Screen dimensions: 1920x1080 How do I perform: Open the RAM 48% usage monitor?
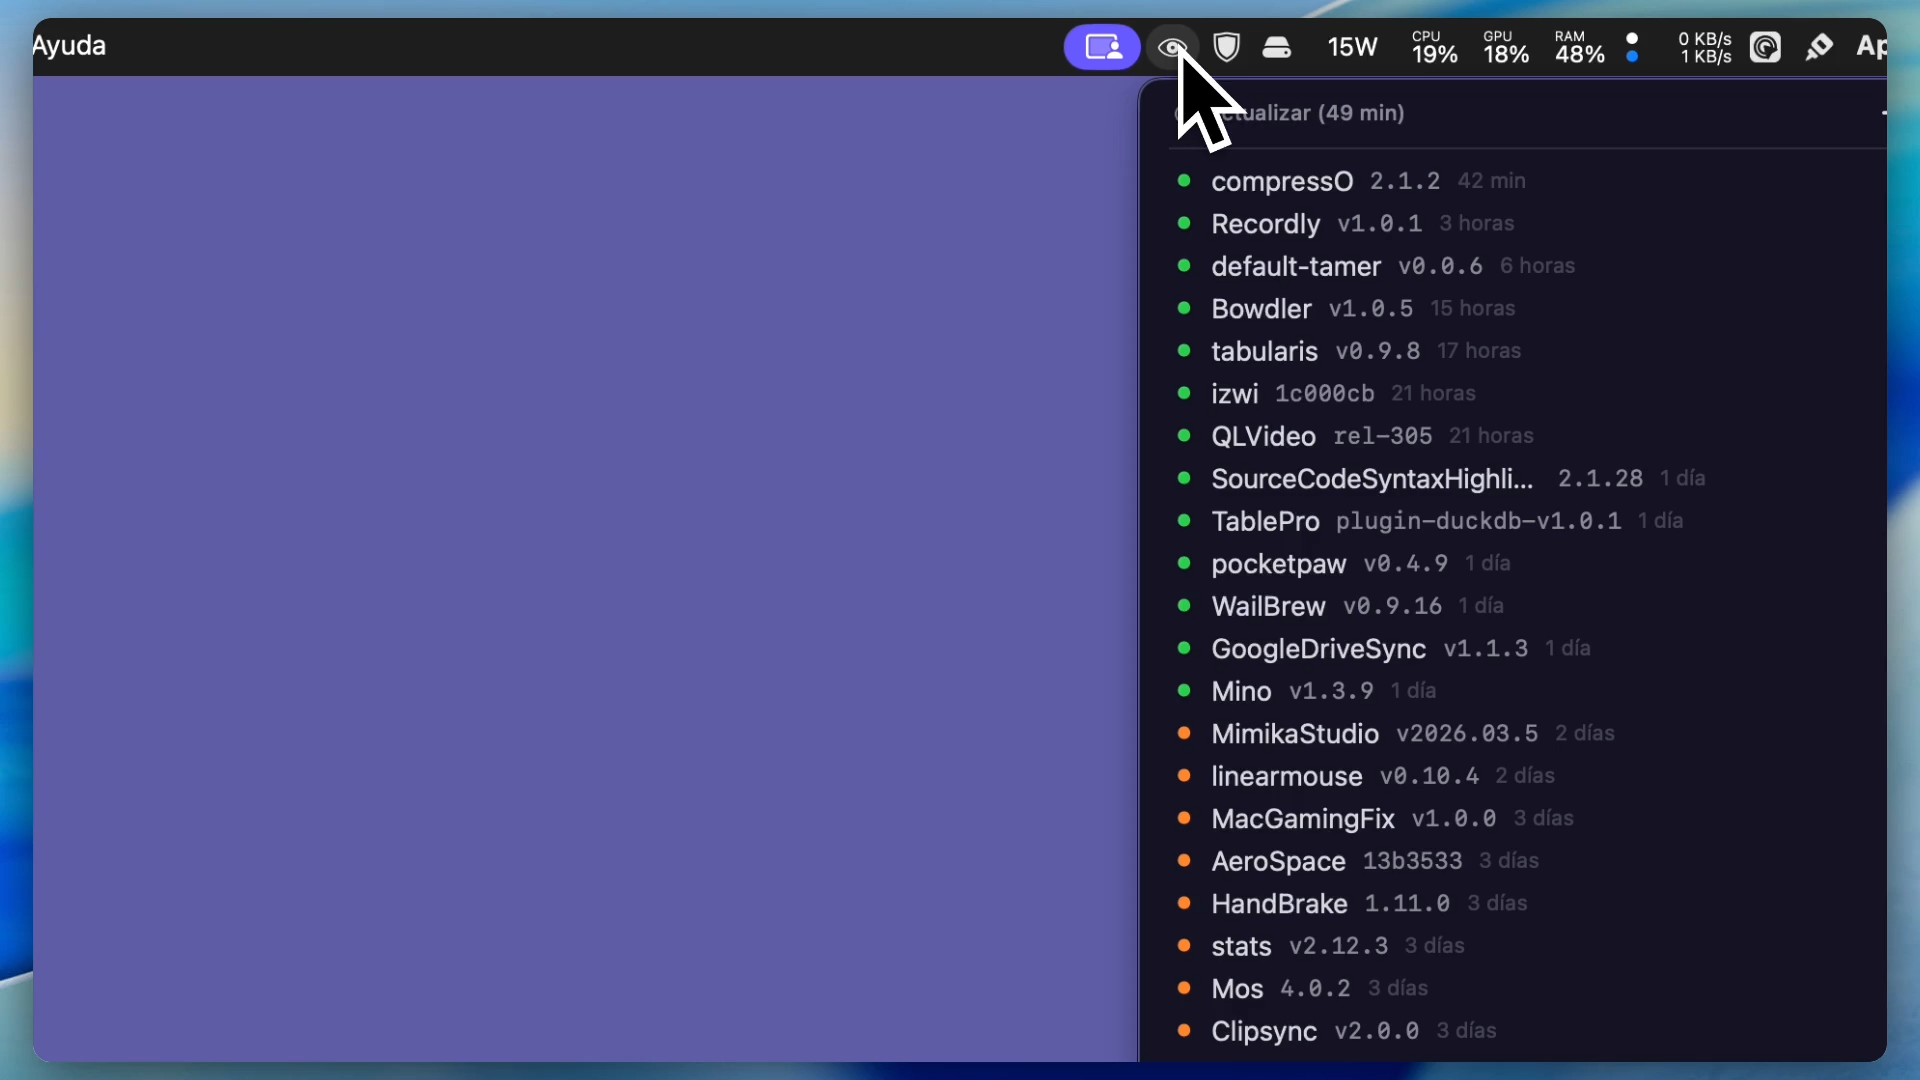pyautogui.click(x=1579, y=47)
